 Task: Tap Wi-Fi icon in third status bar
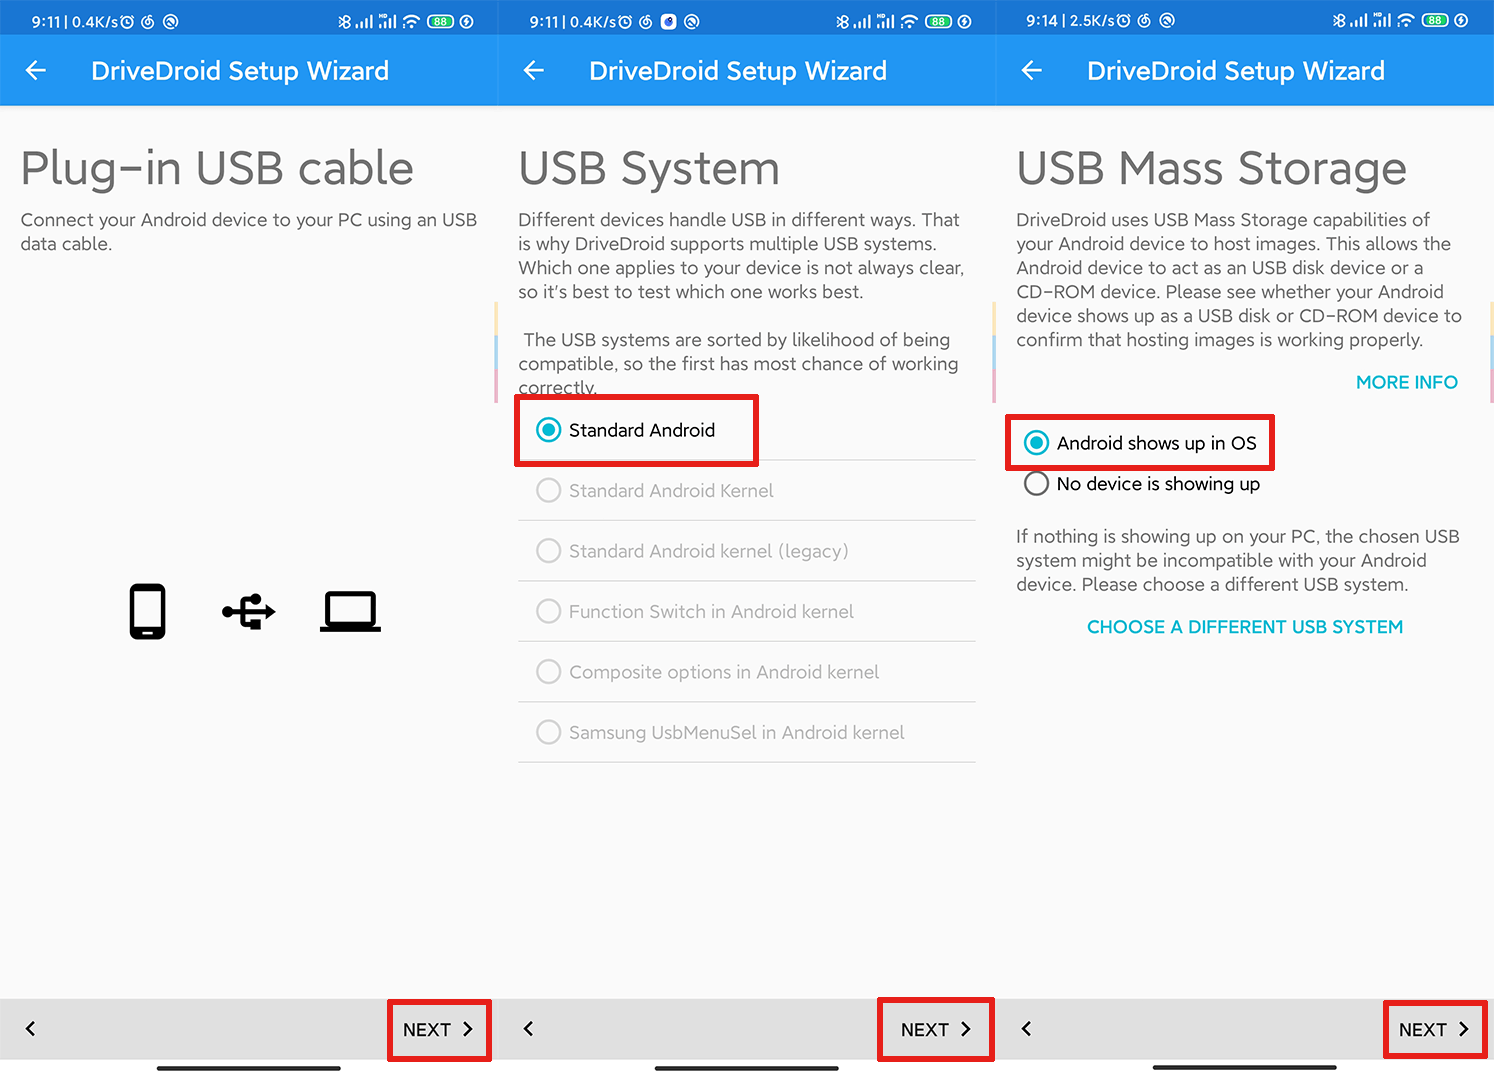(1406, 20)
